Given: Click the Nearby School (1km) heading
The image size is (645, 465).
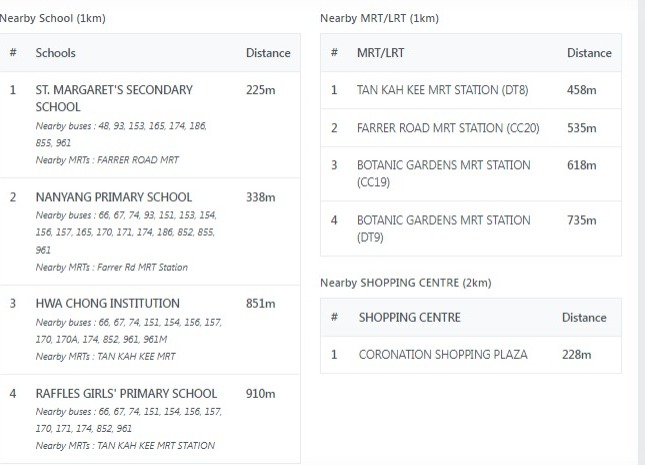Looking at the screenshot, I should pyautogui.click(x=52, y=18).
